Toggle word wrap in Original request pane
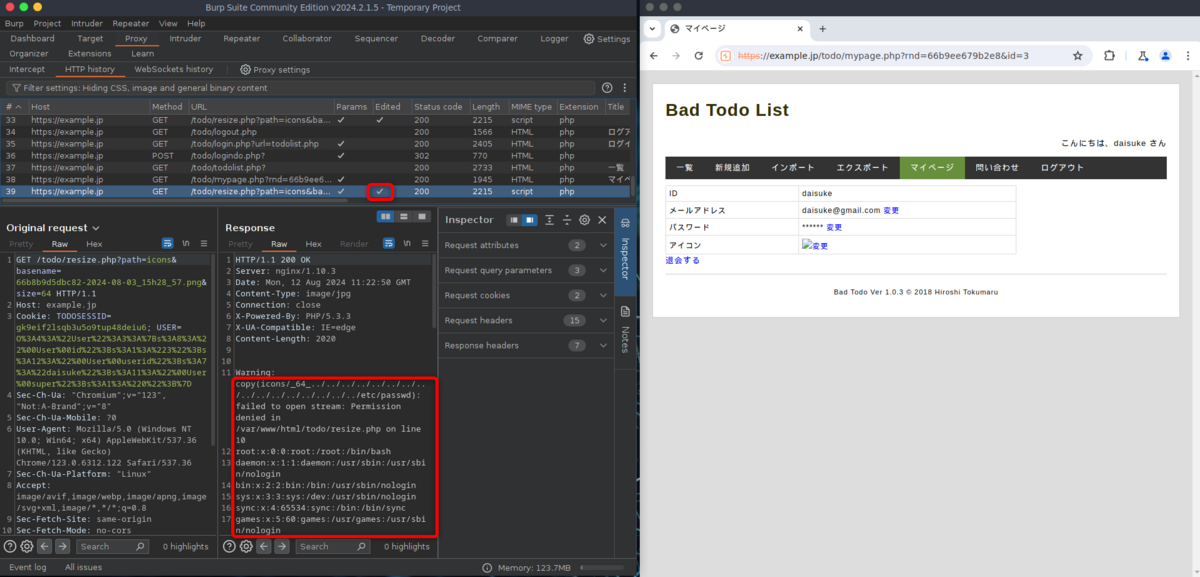 click(x=168, y=244)
